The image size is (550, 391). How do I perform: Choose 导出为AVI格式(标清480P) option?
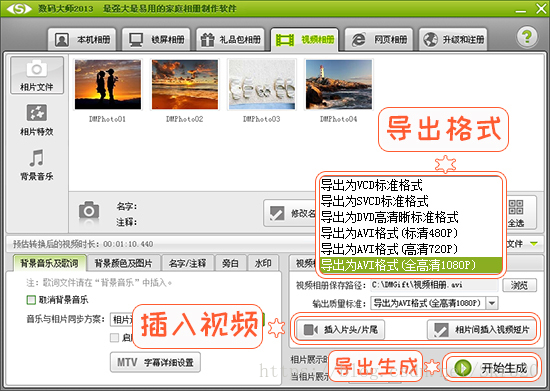click(x=411, y=233)
